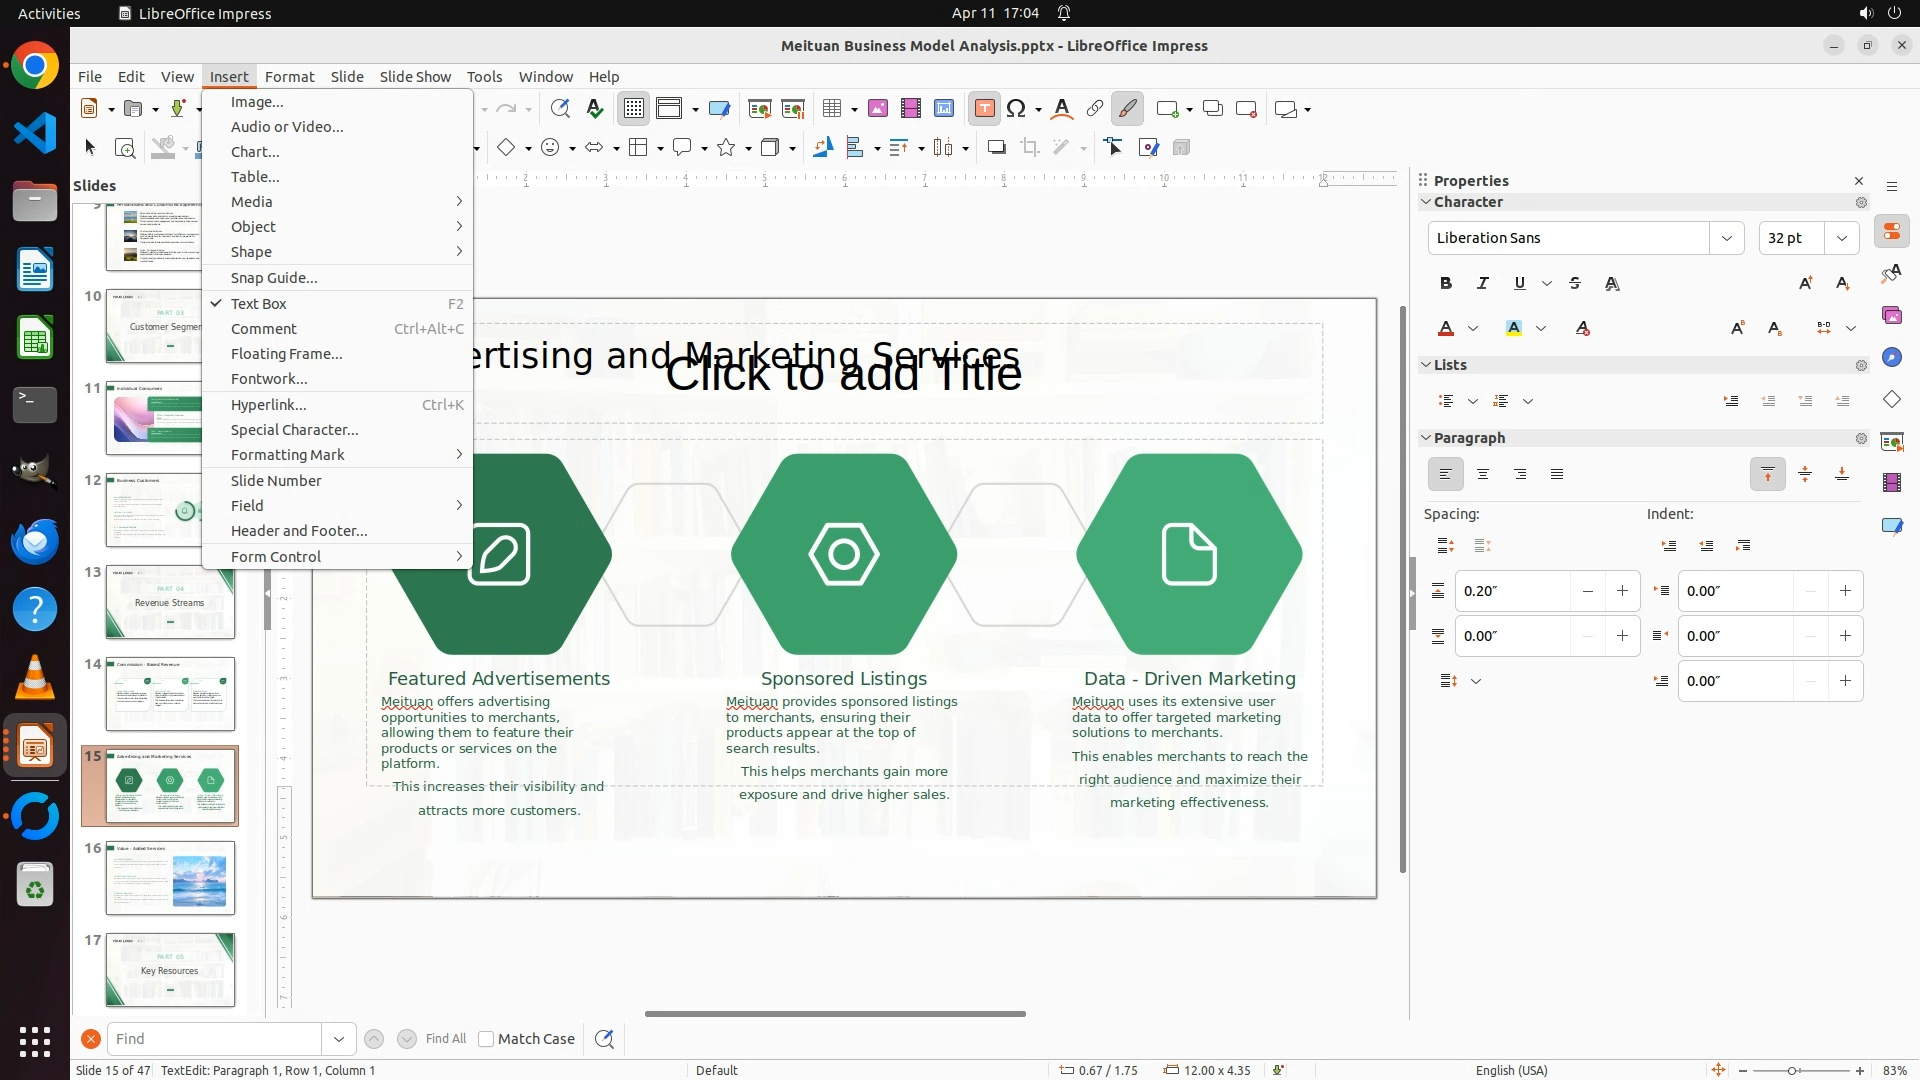This screenshot has width=1920, height=1080.
Task: Toggle the Insert Text Box toolbar button
Action: [984, 109]
